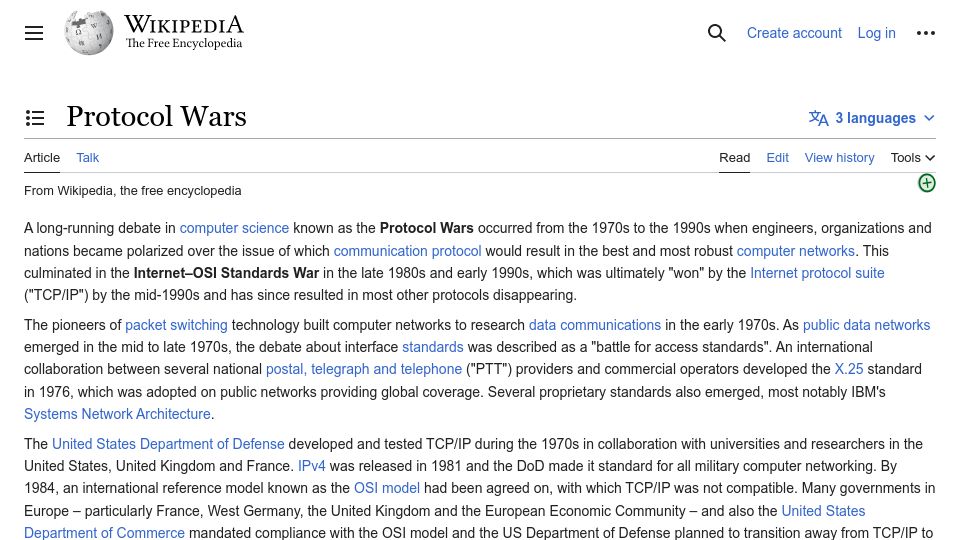This screenshot has width=960, height=540.
Task: Expand the 3 languages dropdown
Action: click(872, 118)
